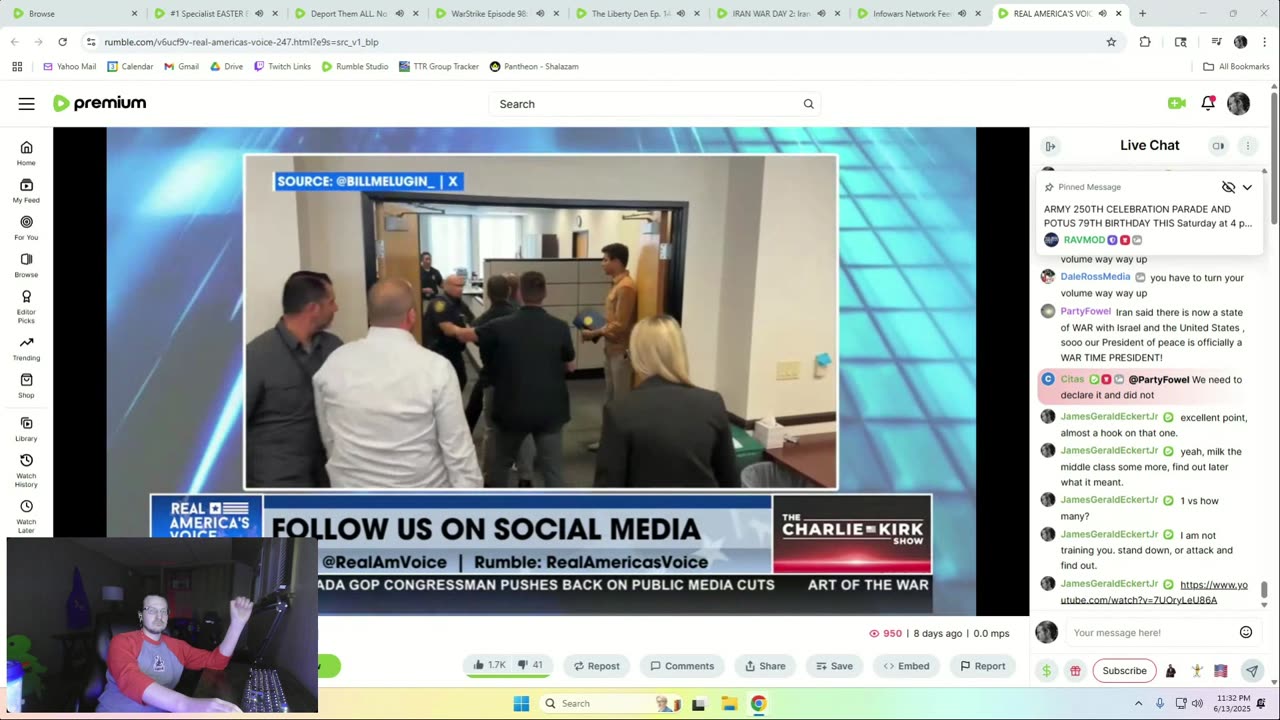The width and height of the screenshot is (1280, 720).
Task: Open Browse in the Rumble sidebar
Action: pos(26,265)
